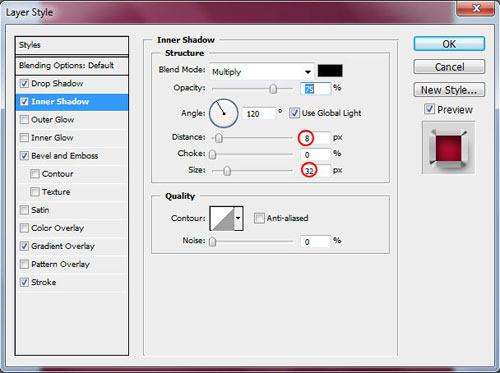Select the Drop Shadow label row
500x373 pixels.
[57, 83]
